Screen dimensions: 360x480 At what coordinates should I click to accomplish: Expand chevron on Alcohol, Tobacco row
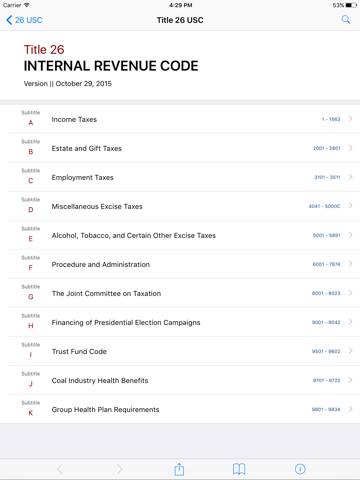pyautogui.click(x=351, y=235)
